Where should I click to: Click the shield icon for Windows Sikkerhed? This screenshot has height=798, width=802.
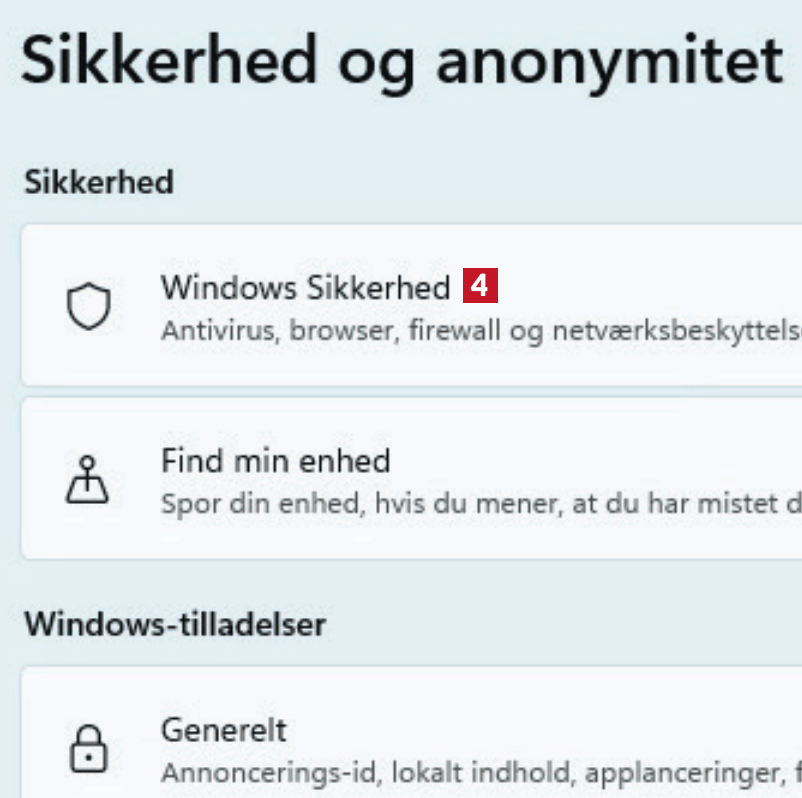pyautogui.click(x=88, y=306)
